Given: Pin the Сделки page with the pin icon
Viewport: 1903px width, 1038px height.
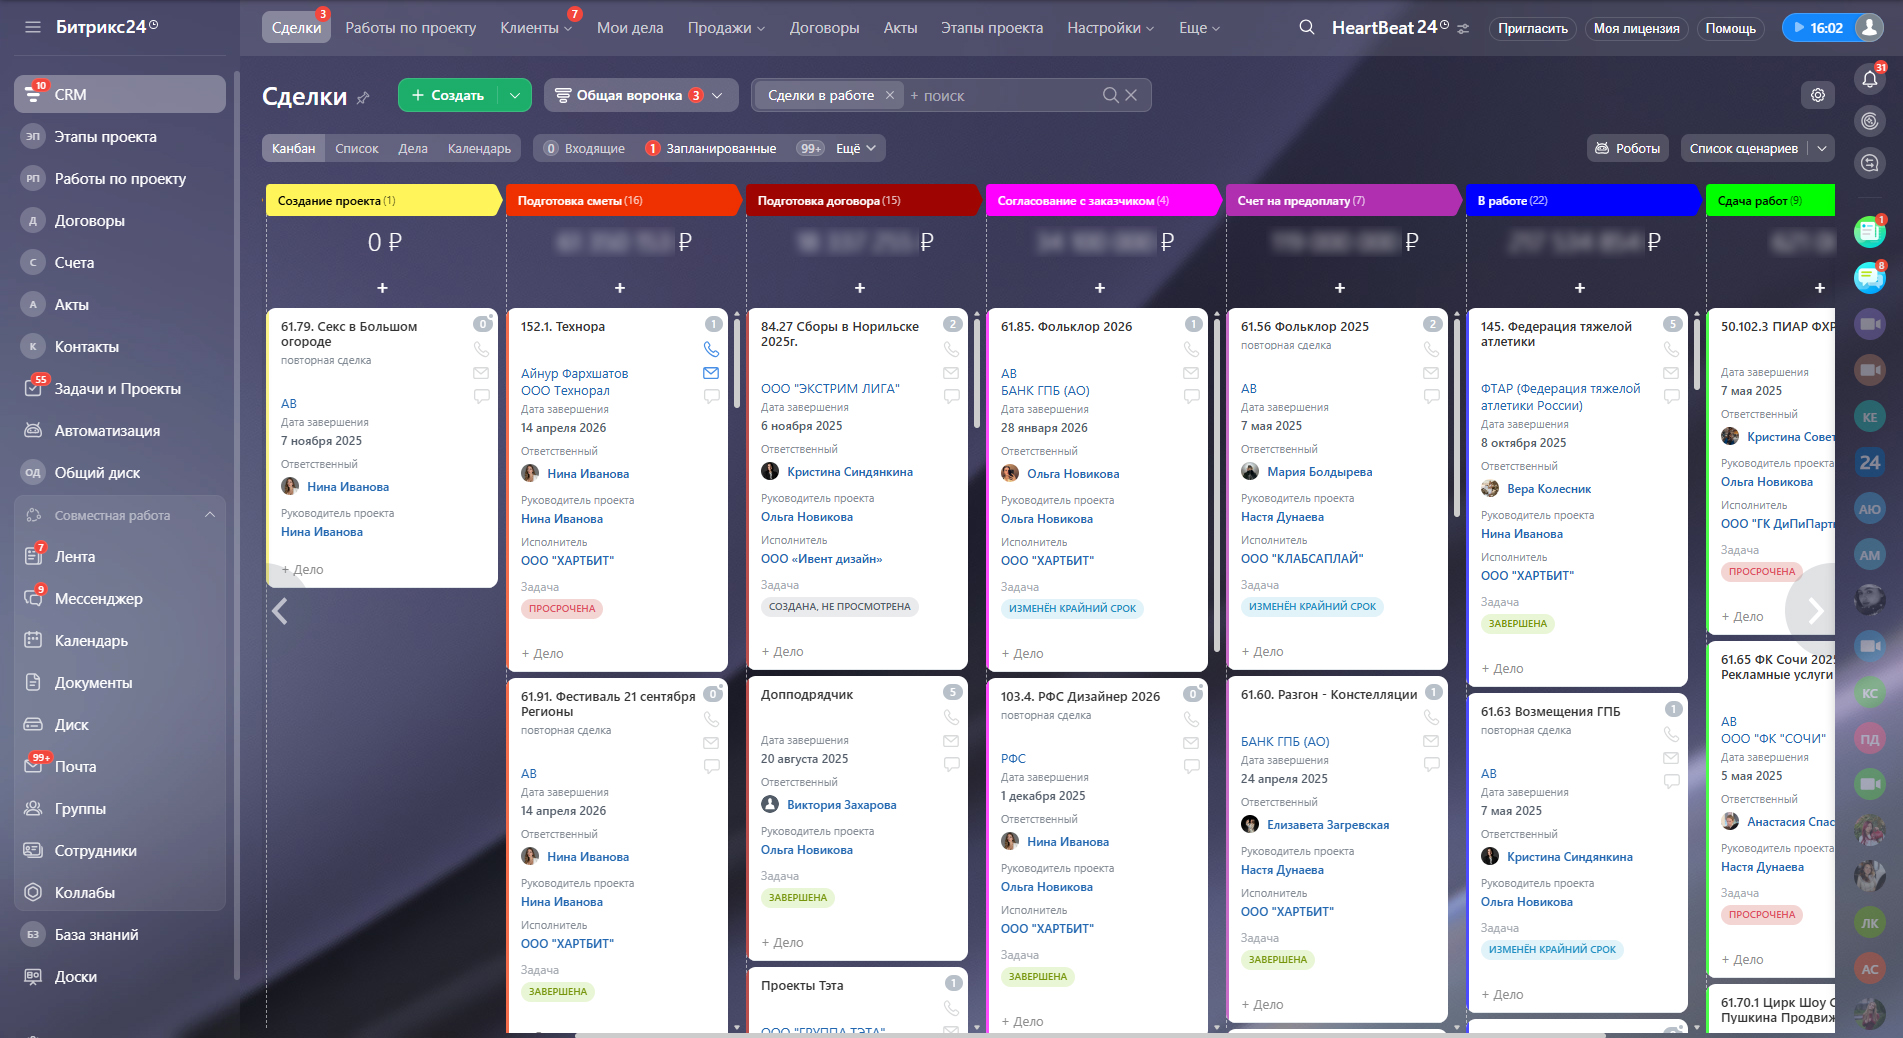Looking at the screenshot, I should pos(363,98).
